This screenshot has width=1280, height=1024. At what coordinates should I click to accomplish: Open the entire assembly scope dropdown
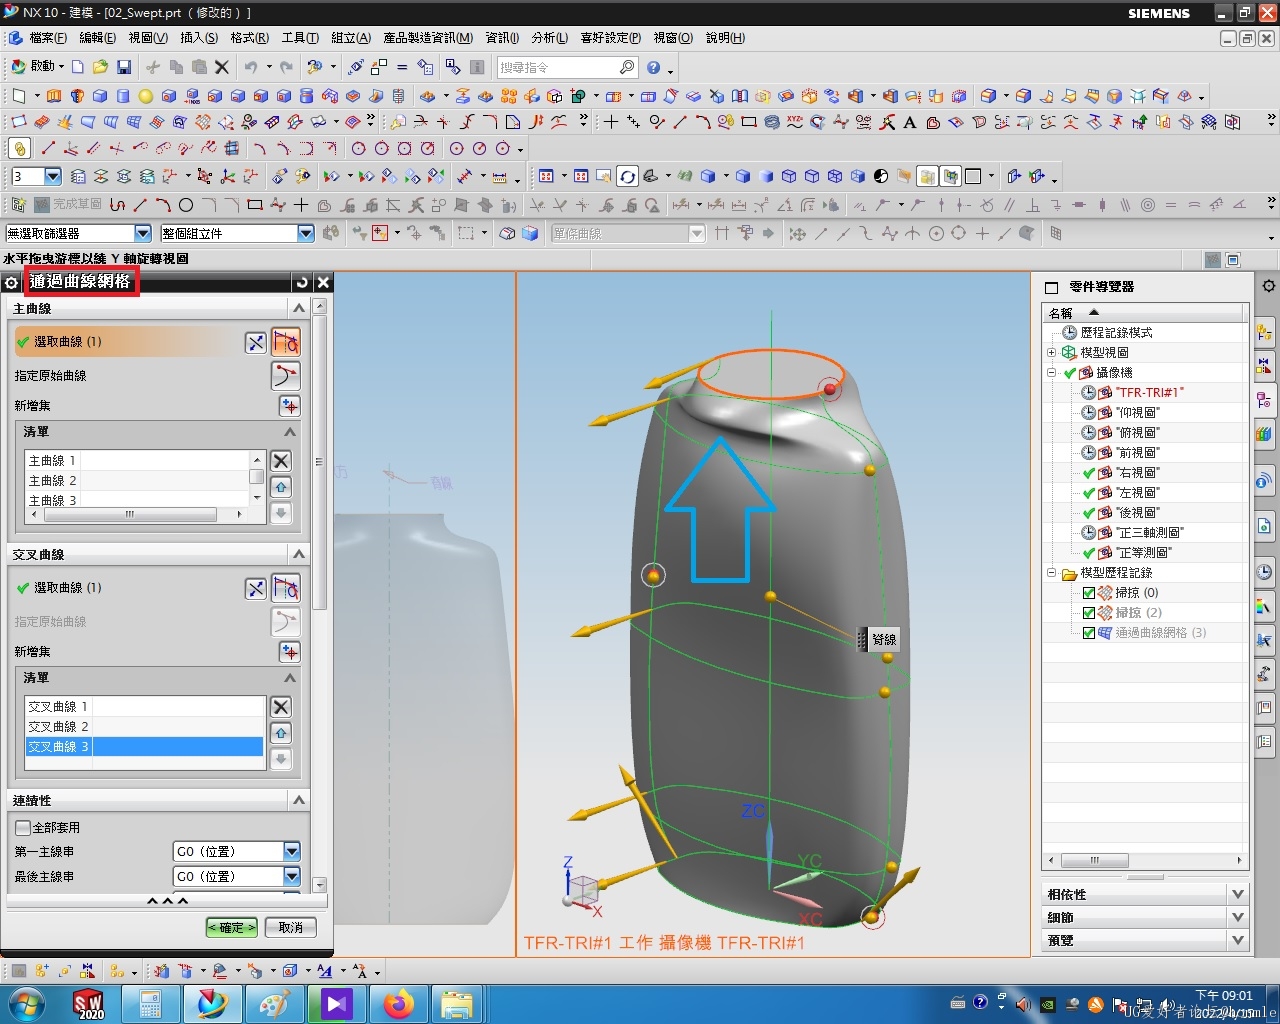point(306,233)
